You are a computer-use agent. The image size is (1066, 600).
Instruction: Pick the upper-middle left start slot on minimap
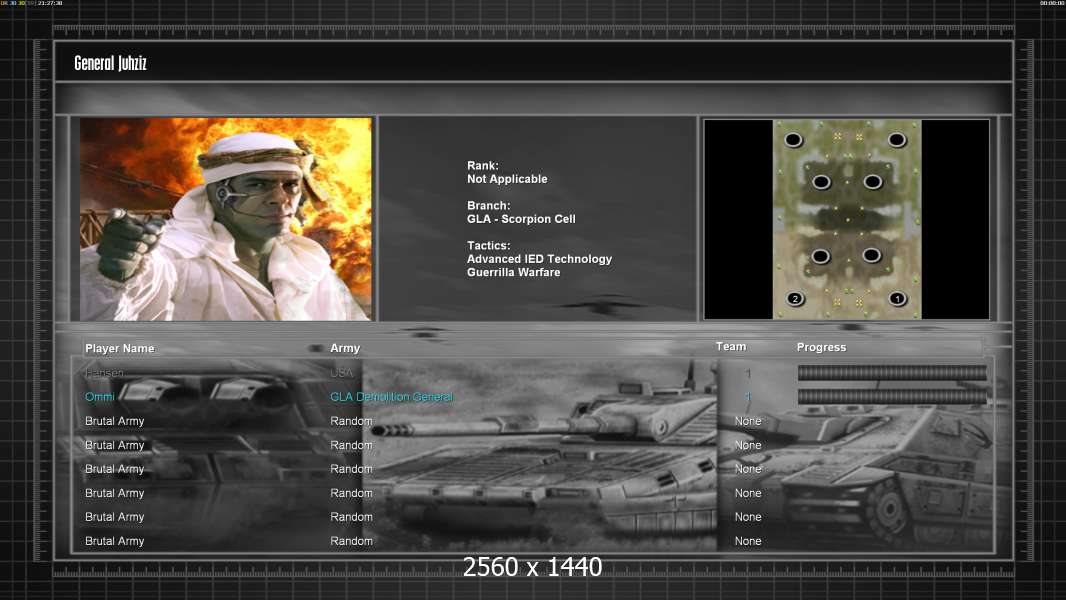821,182
